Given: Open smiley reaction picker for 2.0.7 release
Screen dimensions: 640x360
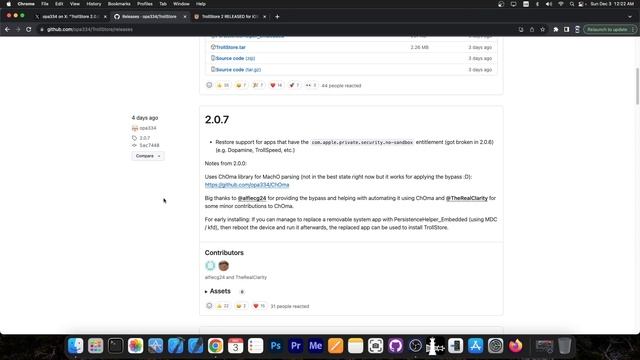Looking at the screenshot, I should 209,306.
